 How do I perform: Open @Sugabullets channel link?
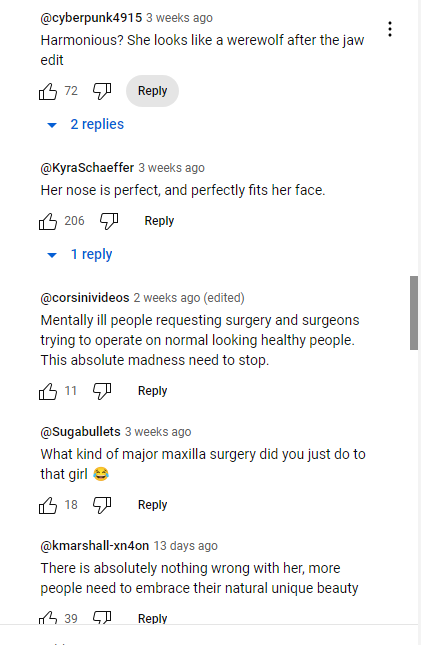(x=80, y=432)
